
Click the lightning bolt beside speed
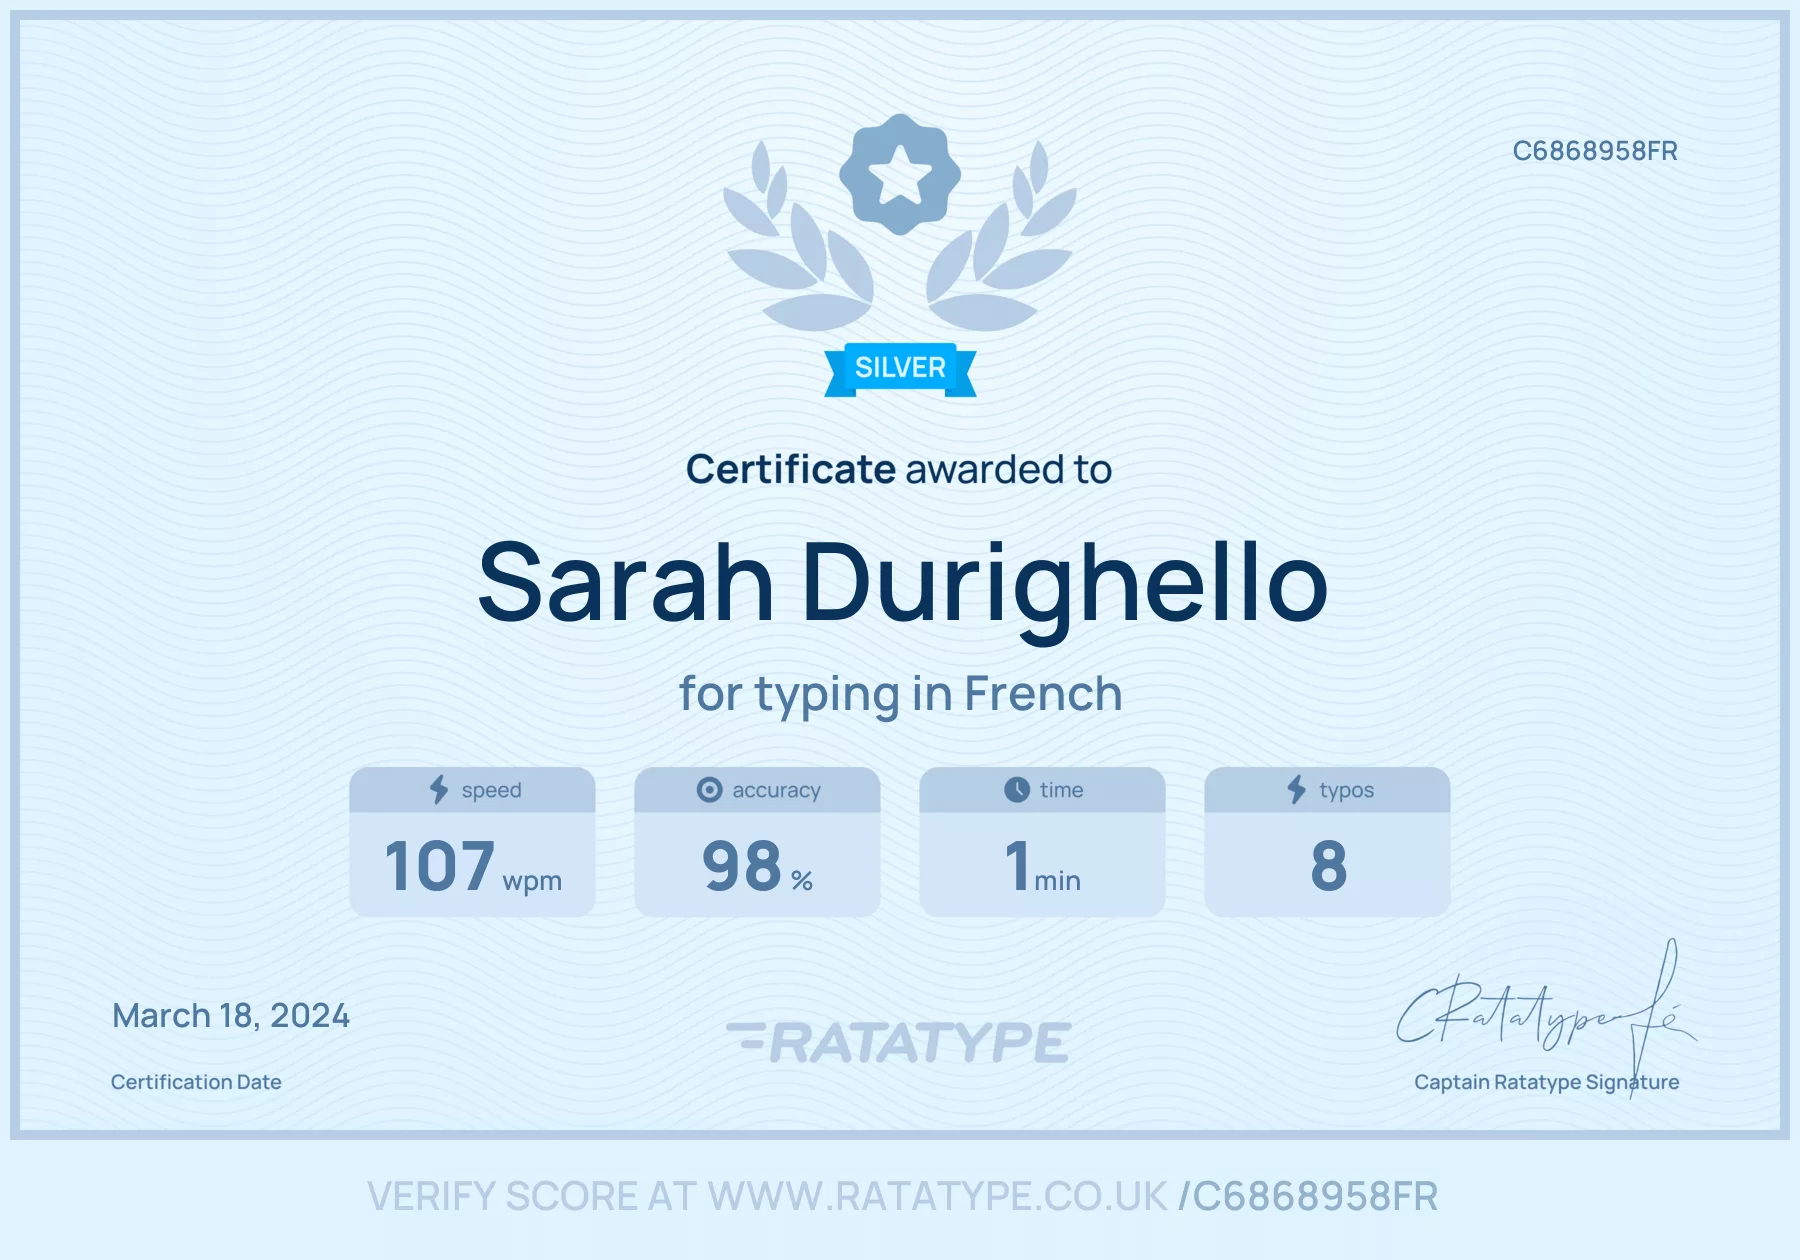(439, 790)
